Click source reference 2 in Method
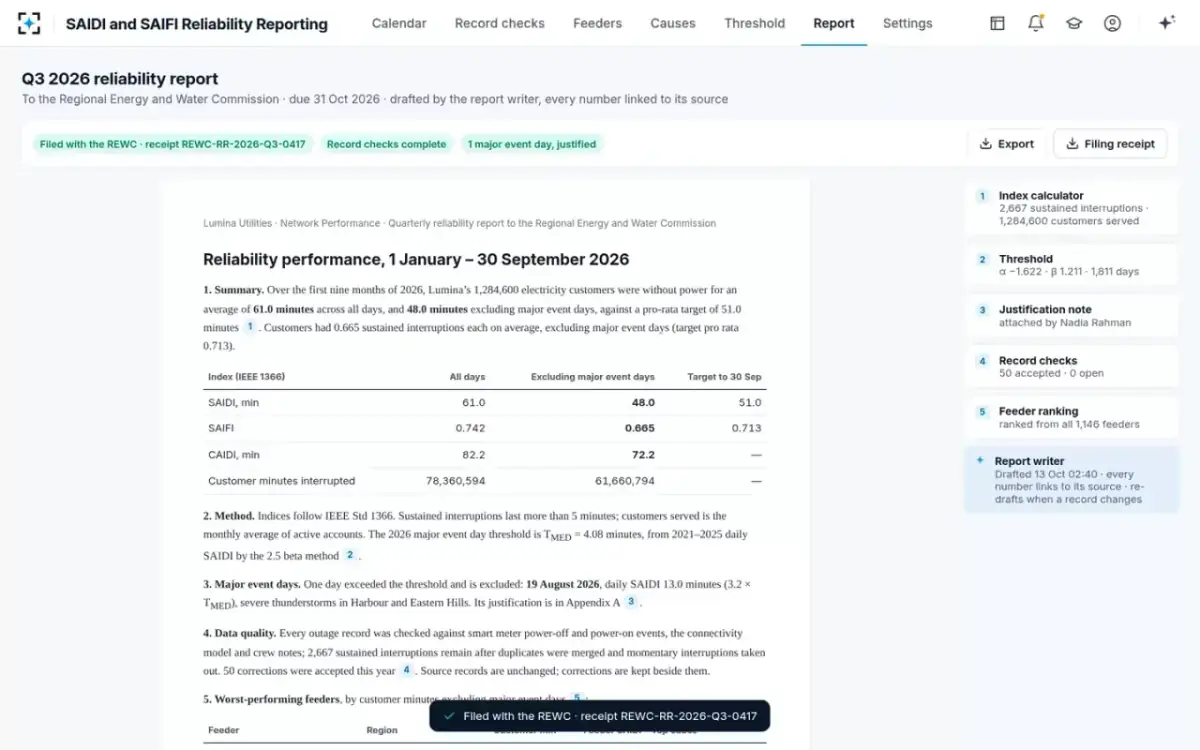The width and height of the screenshot is (1200, 750). (350, 555)
